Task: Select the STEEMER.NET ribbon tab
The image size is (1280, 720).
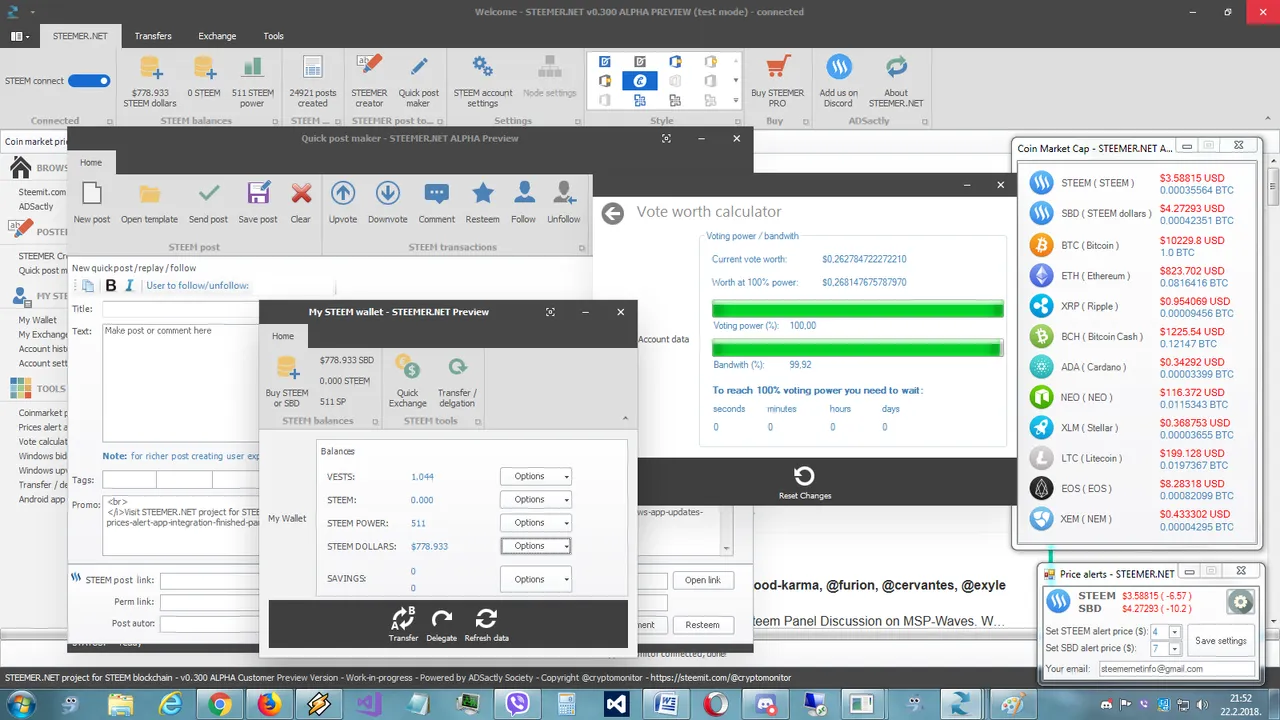Action: tap(80, 36)
